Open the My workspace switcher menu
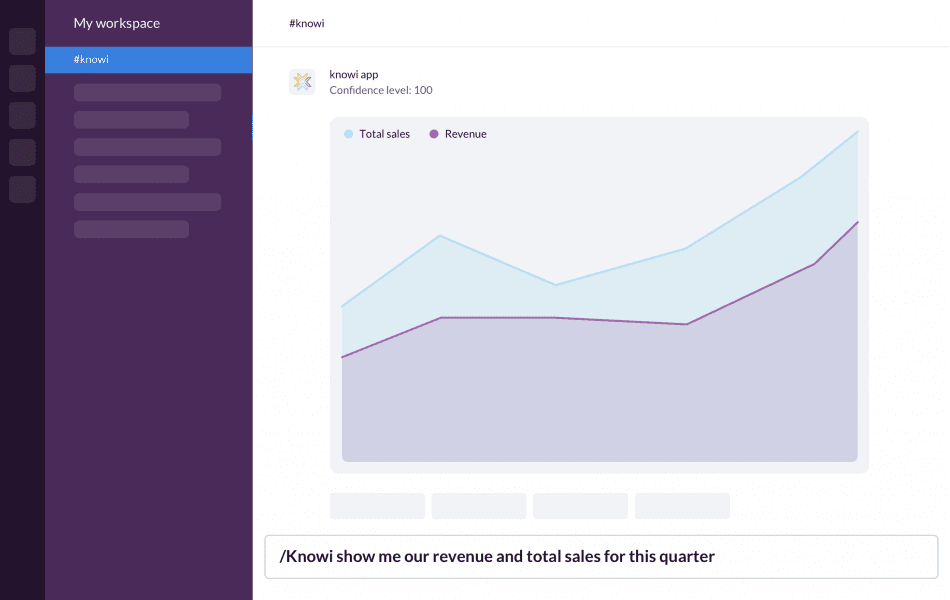950x600 pixels. click(x=115, y=23)
